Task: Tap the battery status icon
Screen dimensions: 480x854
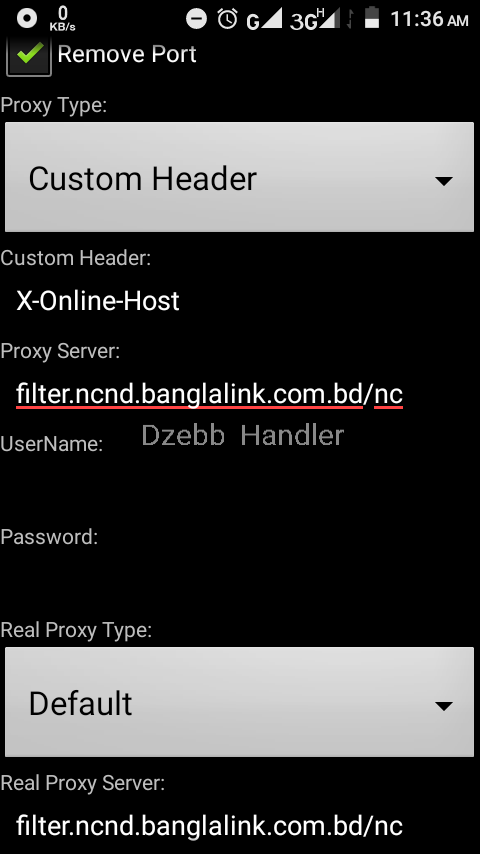Action: pyautogui.click(x=372, y=17)
